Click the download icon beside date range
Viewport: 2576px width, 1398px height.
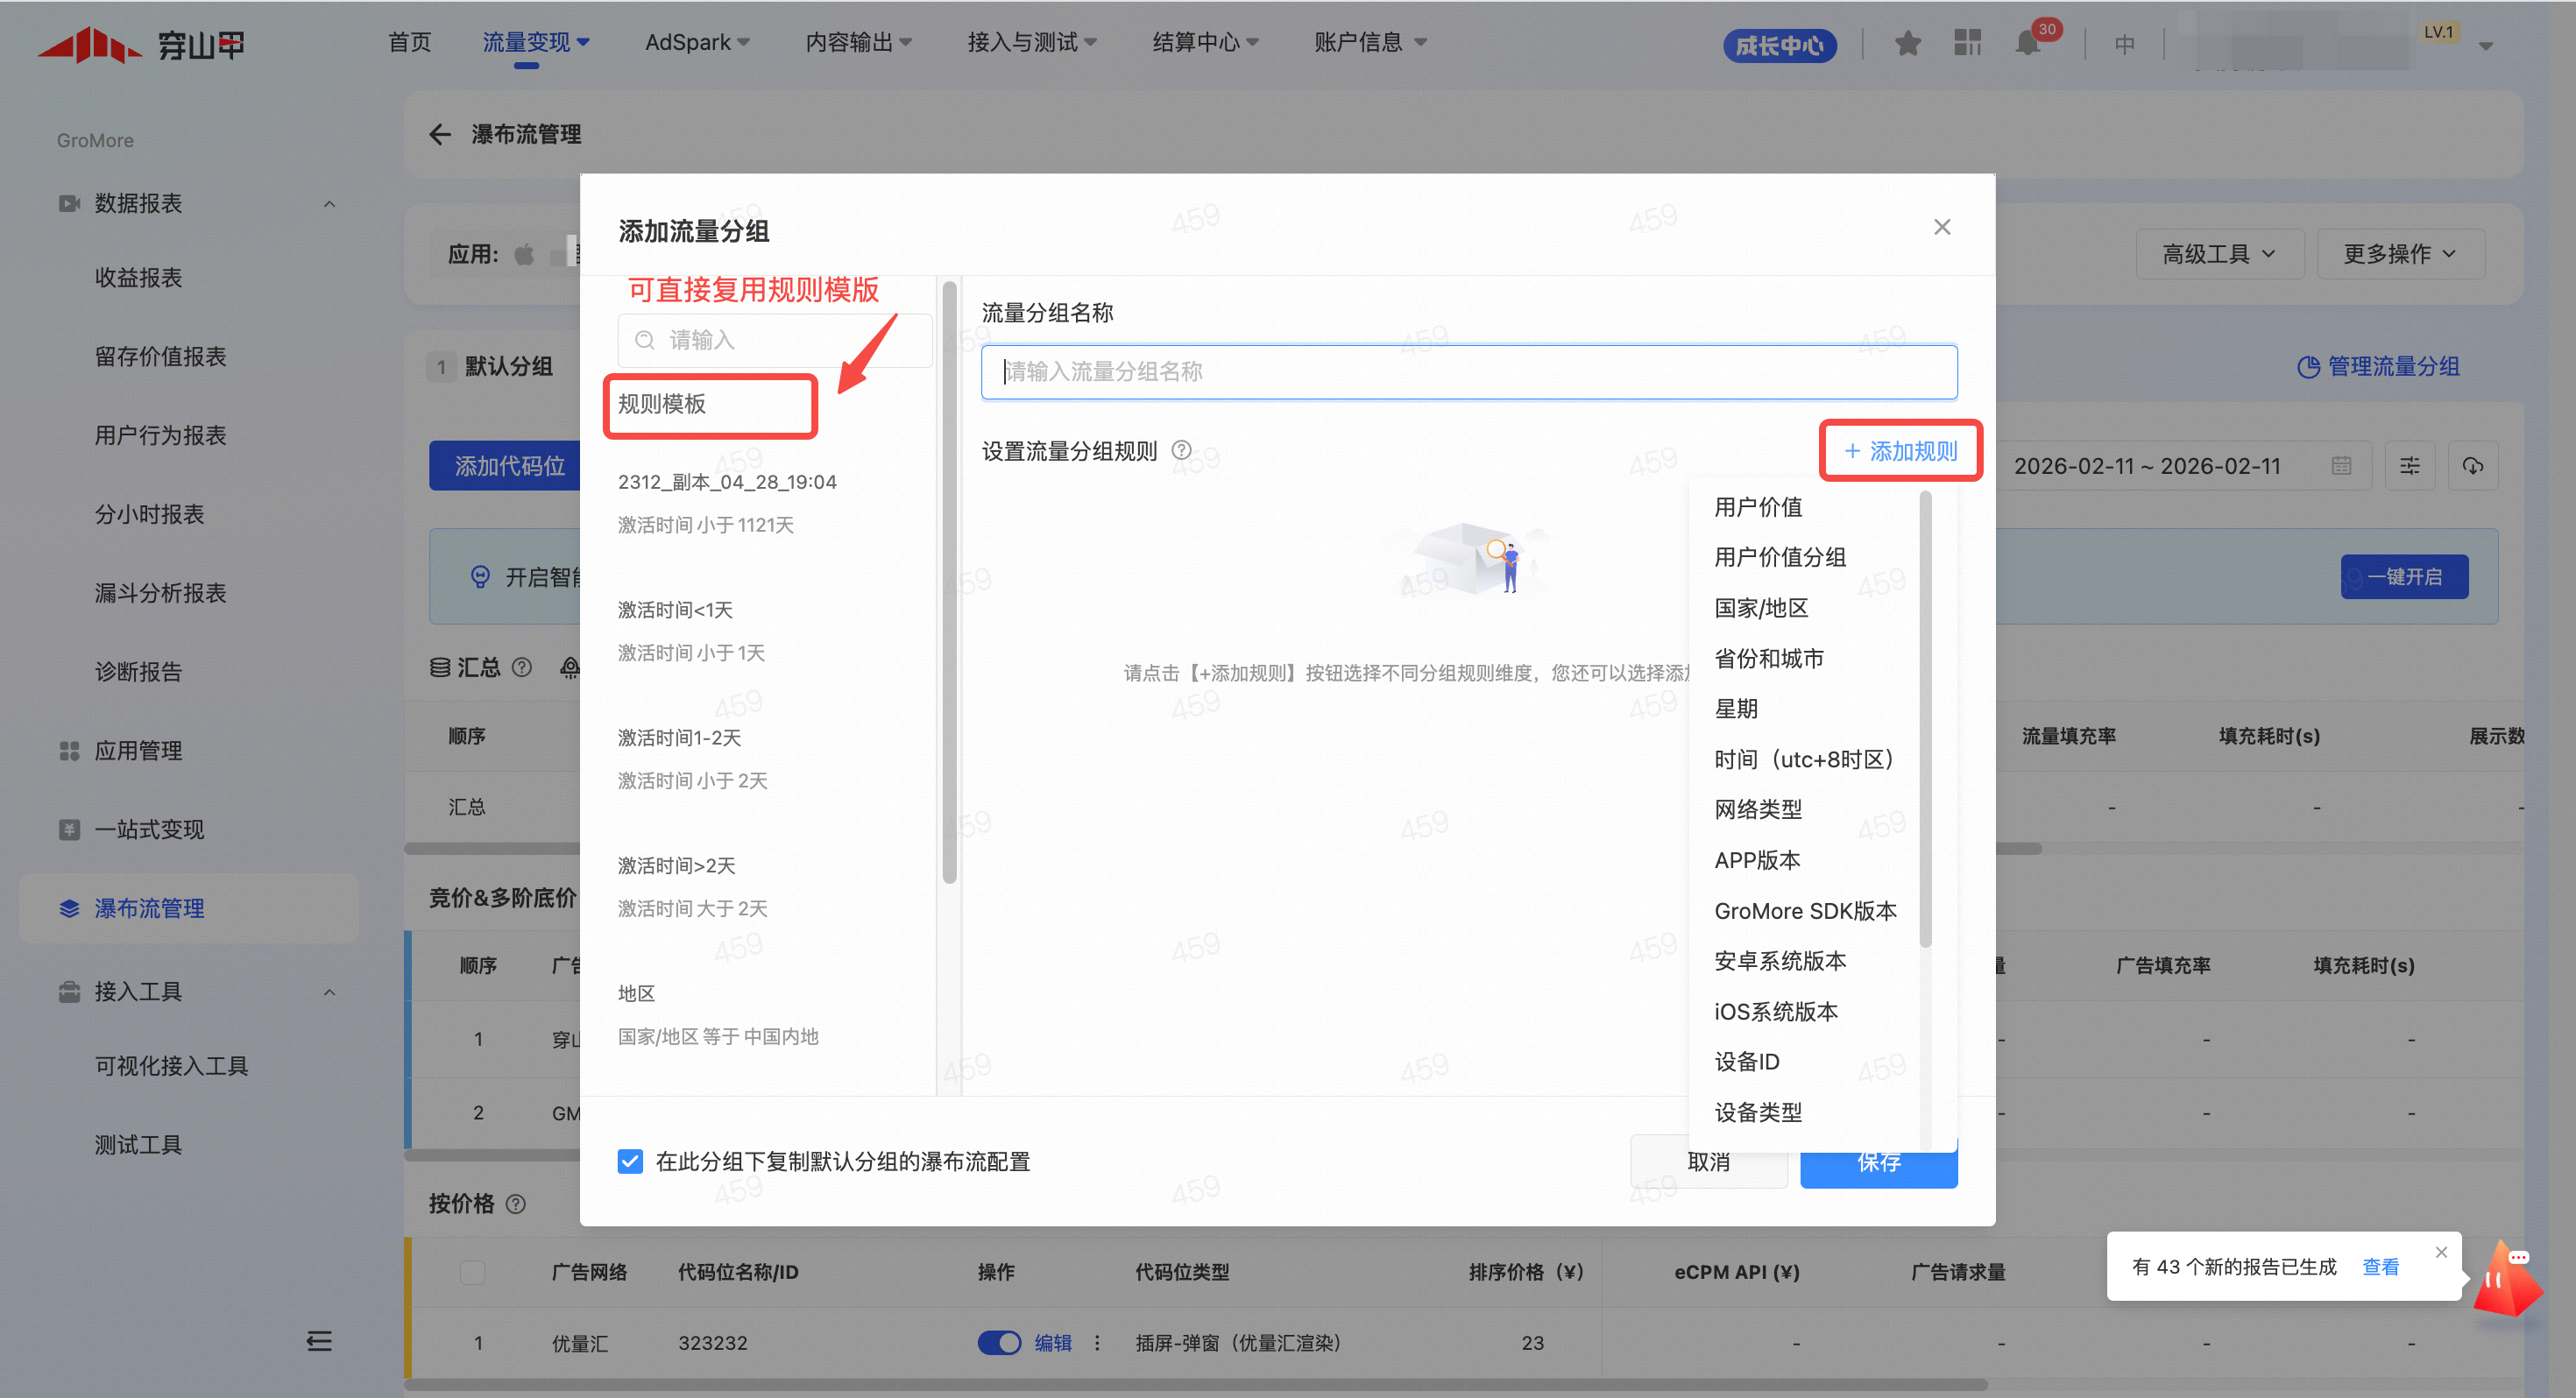point(2472,466)
